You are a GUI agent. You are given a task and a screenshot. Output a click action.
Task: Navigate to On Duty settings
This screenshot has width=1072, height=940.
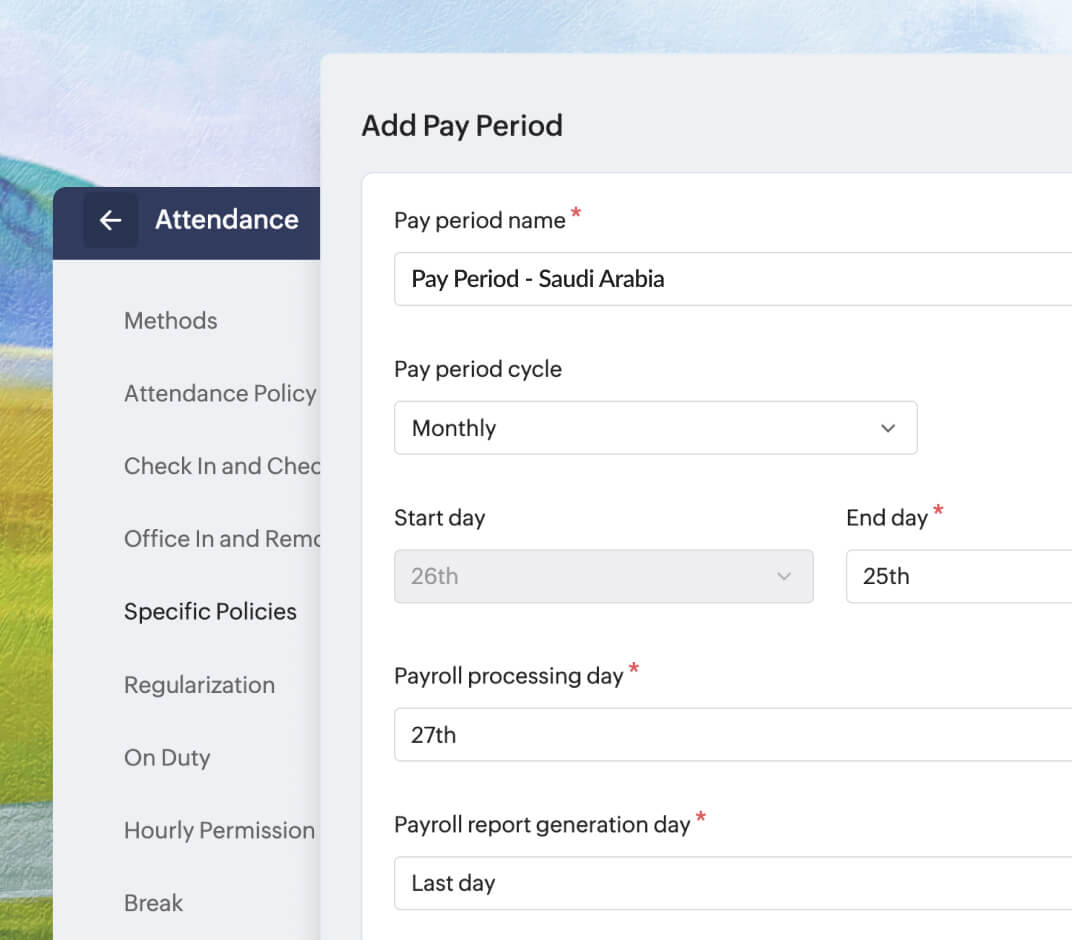167,757
